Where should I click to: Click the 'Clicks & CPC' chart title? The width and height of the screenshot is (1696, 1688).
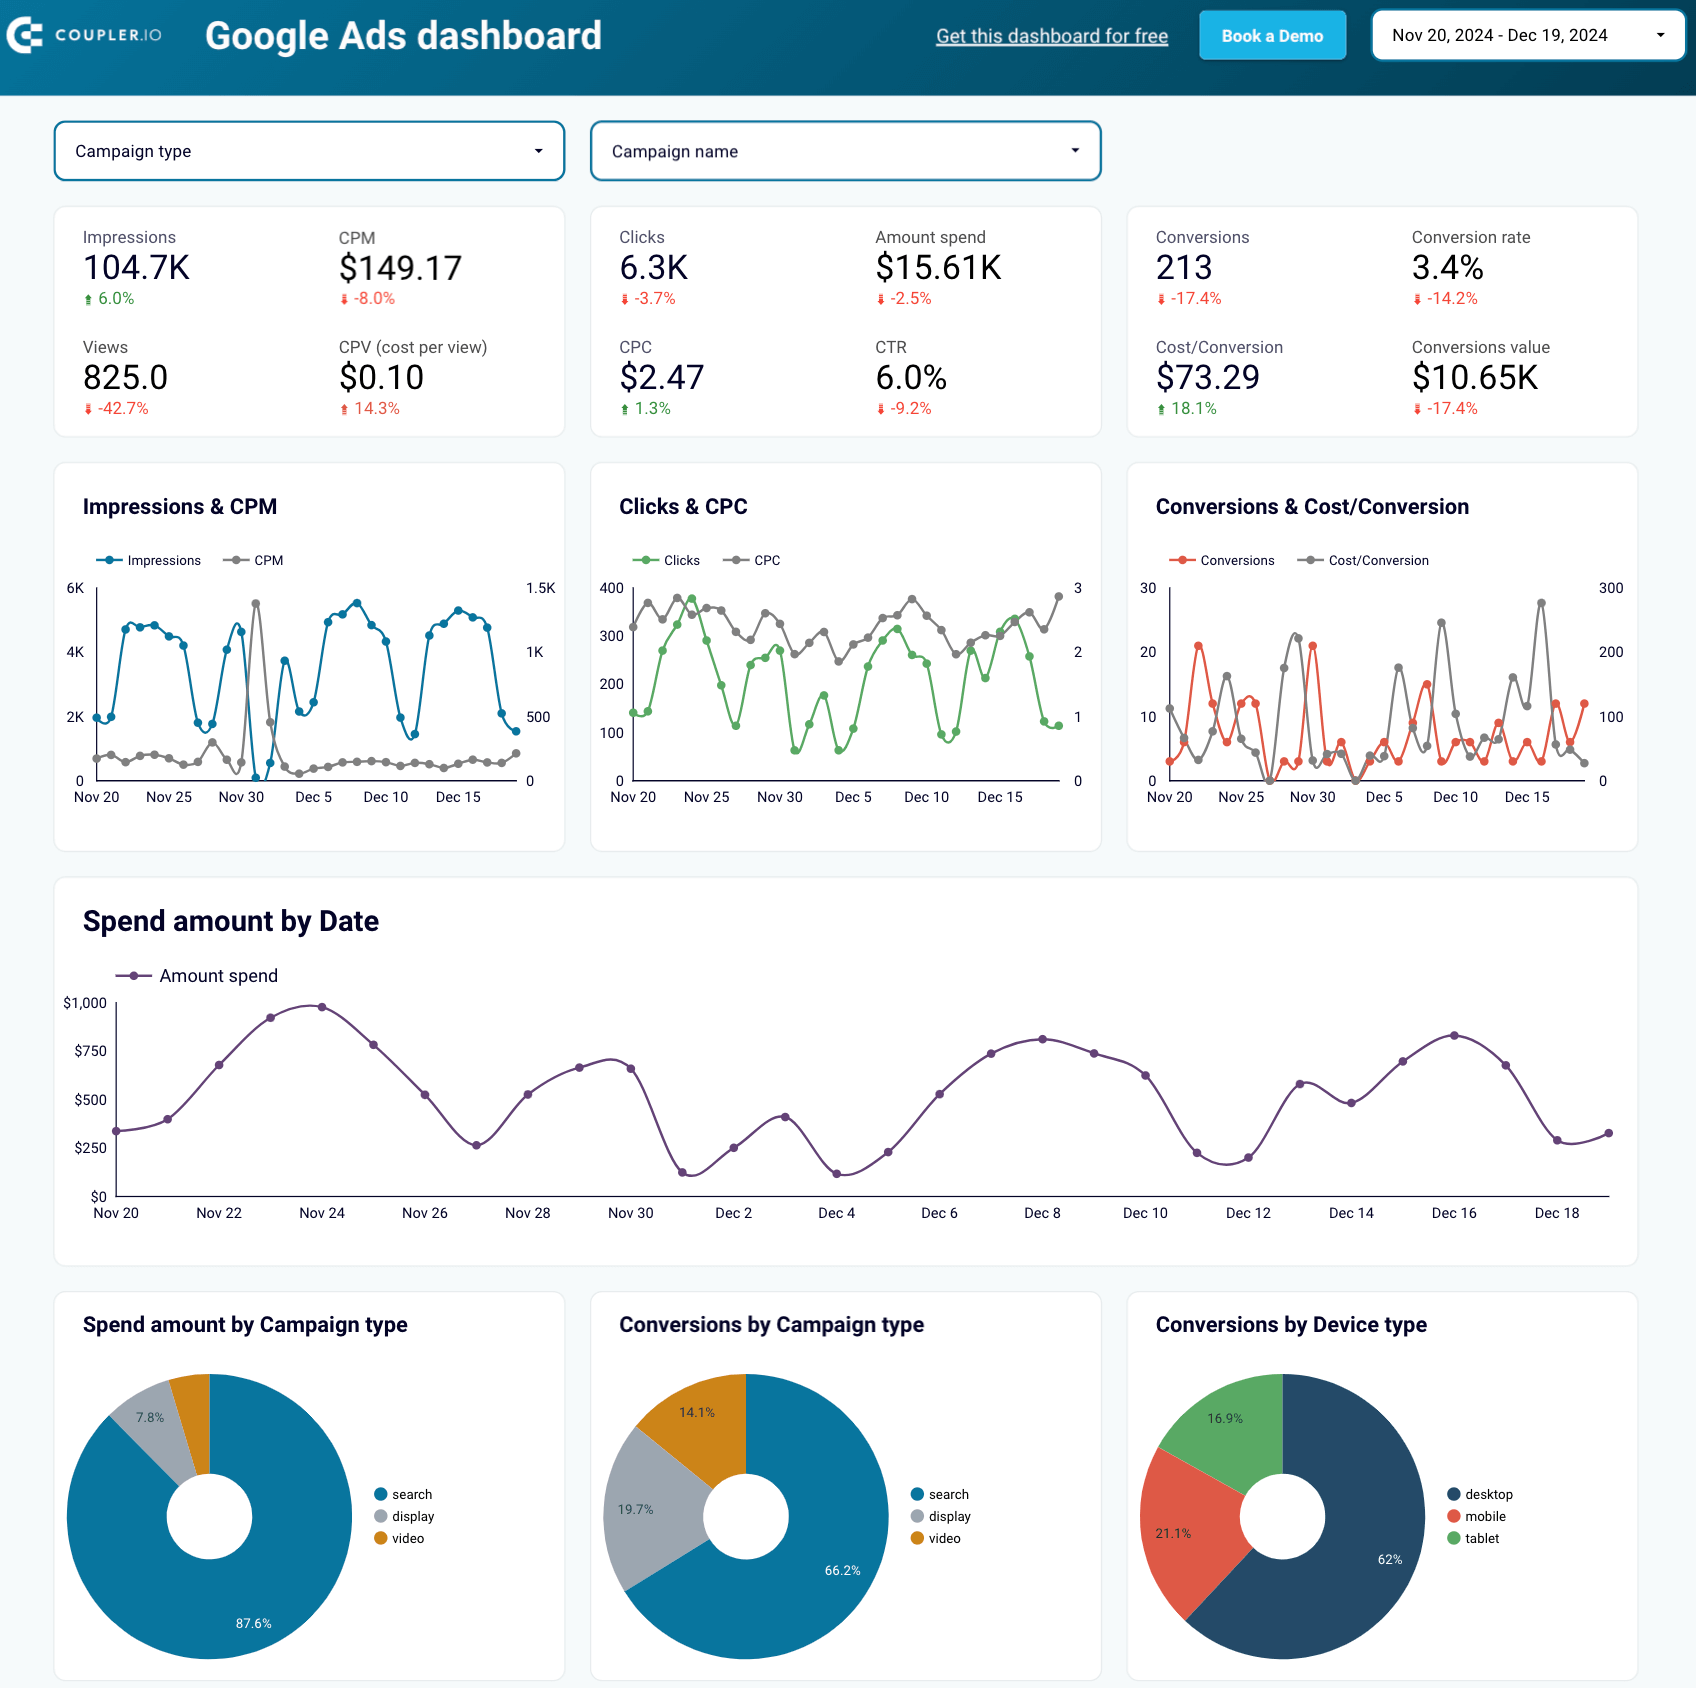tap(683, 507)
